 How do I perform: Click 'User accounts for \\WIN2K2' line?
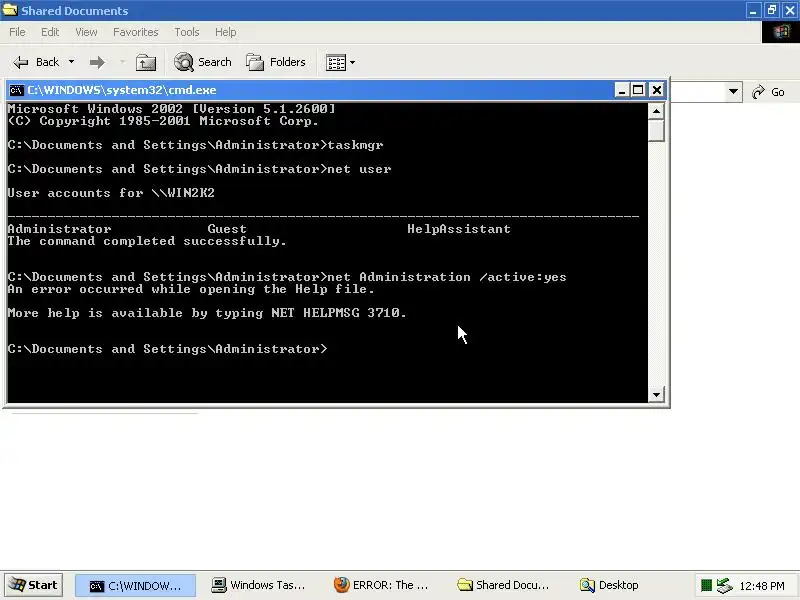111,193
